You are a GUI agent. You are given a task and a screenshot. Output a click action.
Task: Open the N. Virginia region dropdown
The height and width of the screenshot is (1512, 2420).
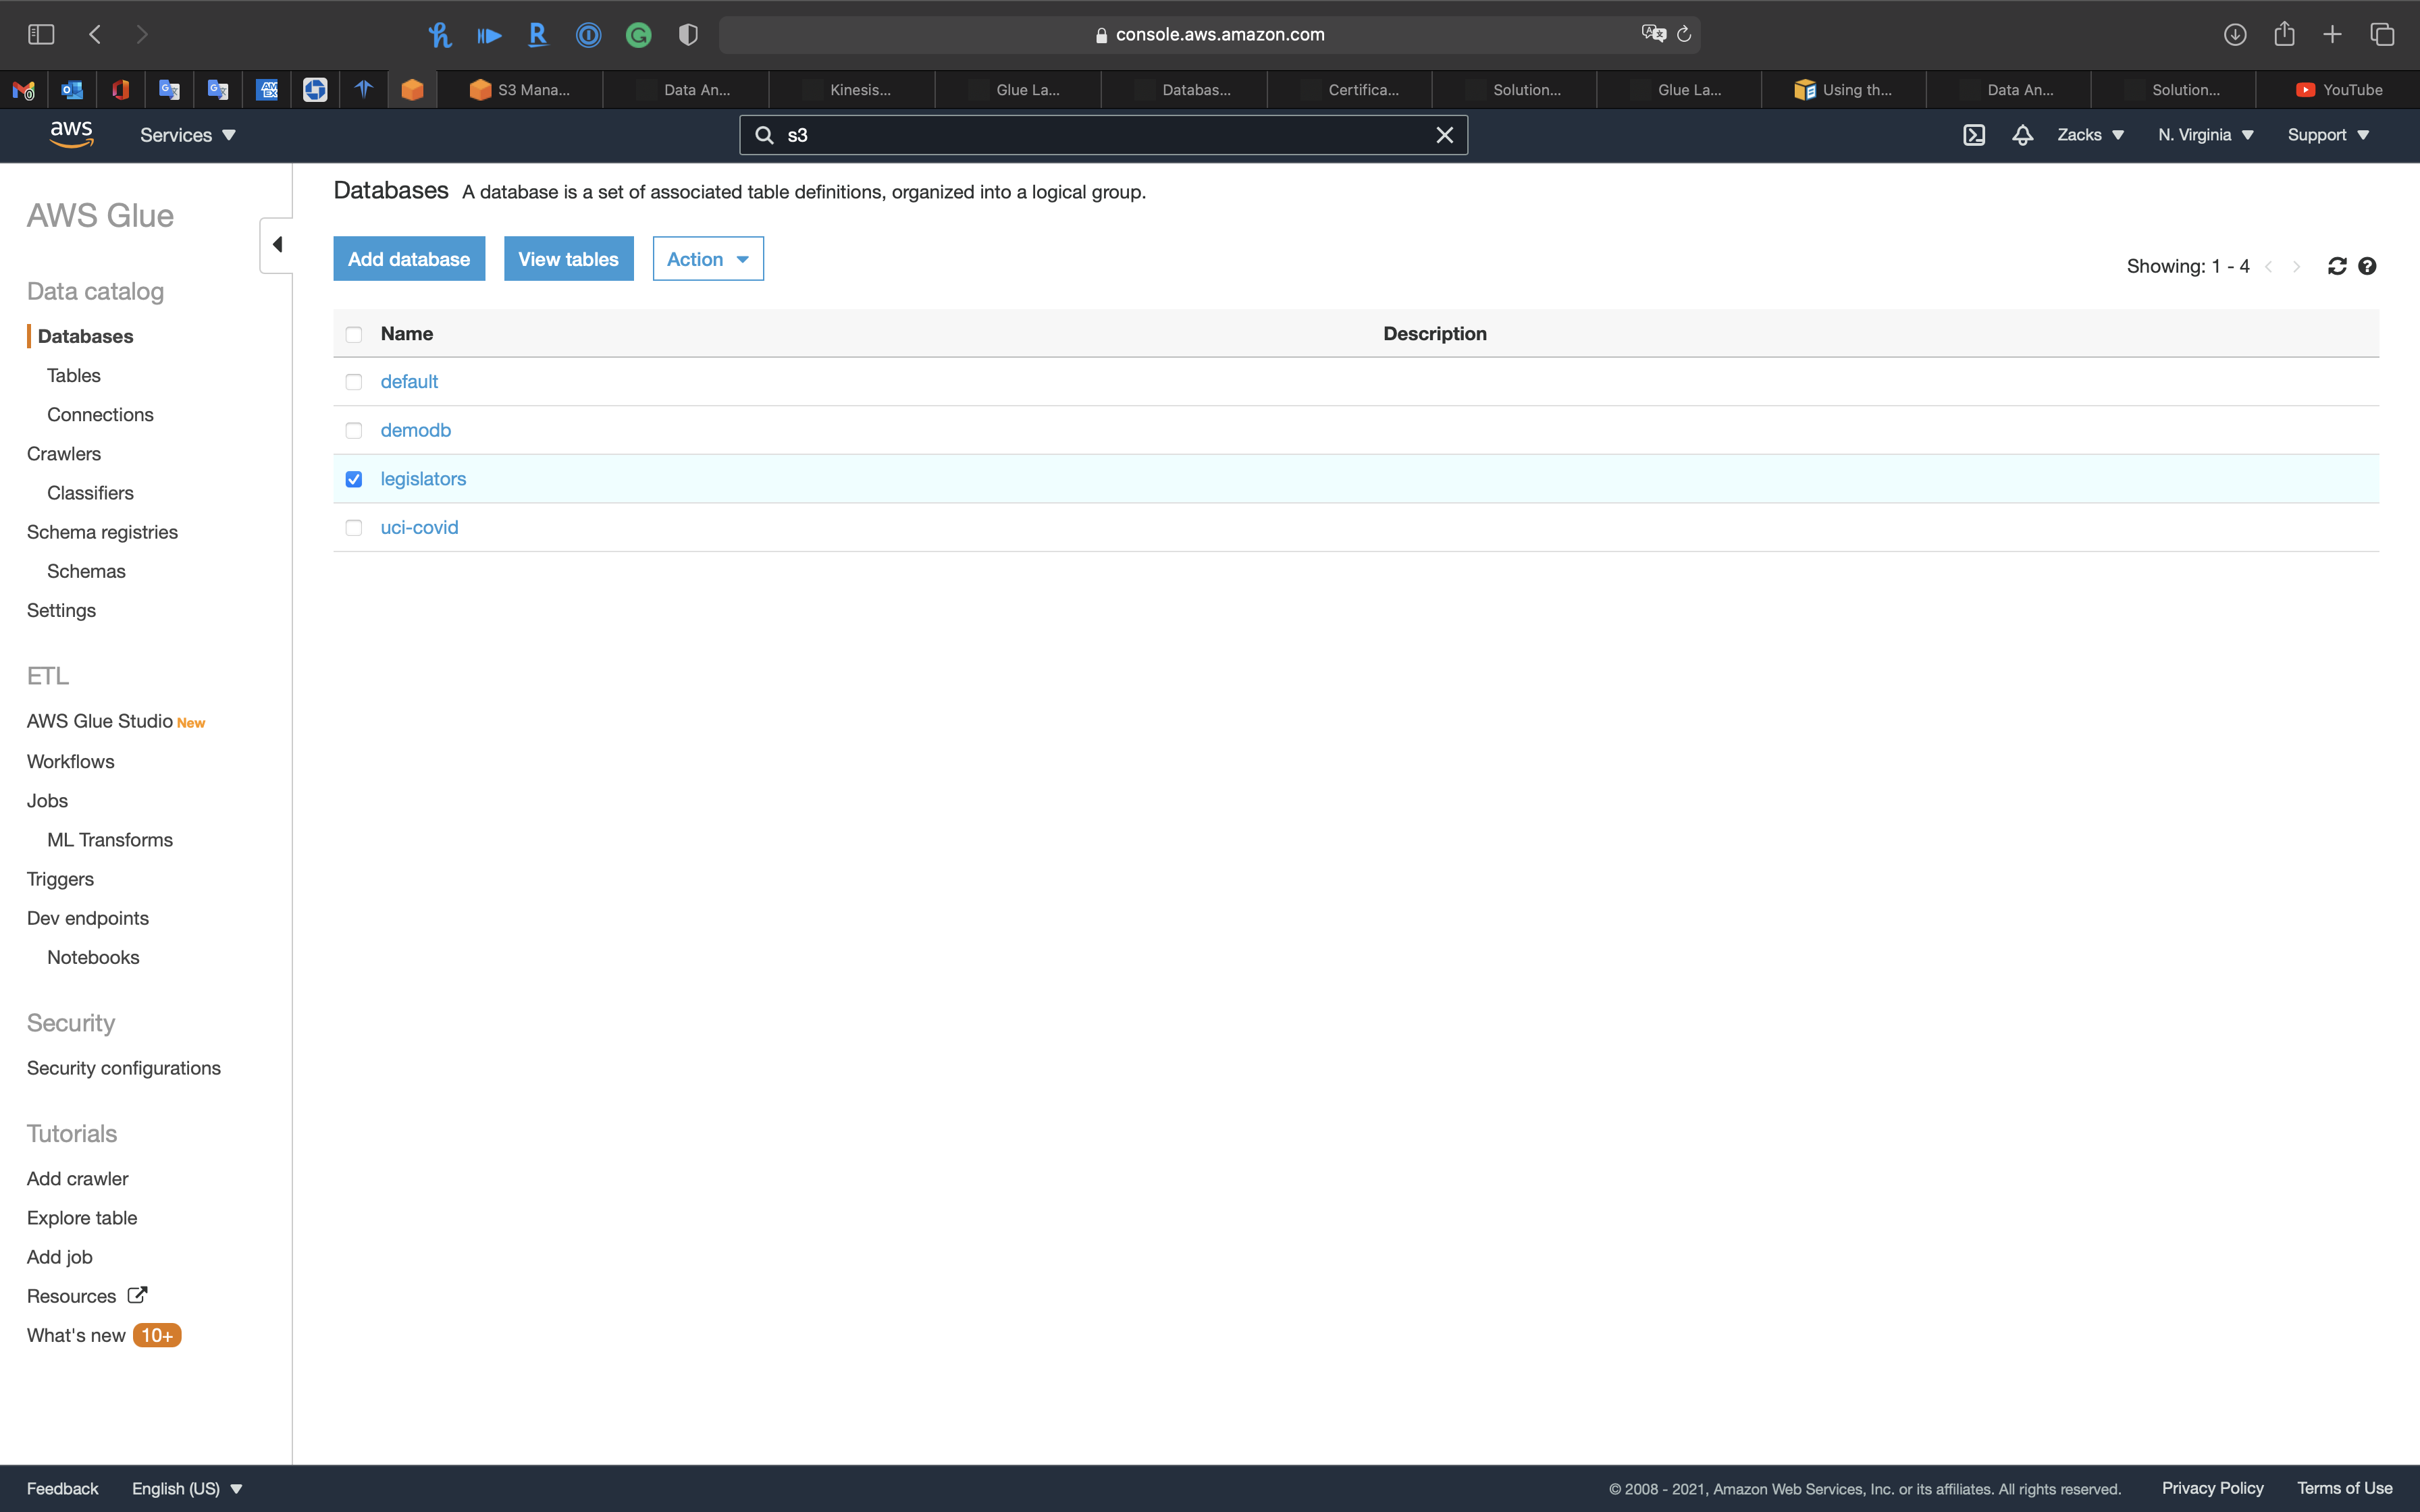pyautogui.click(x=2205, y=135)
